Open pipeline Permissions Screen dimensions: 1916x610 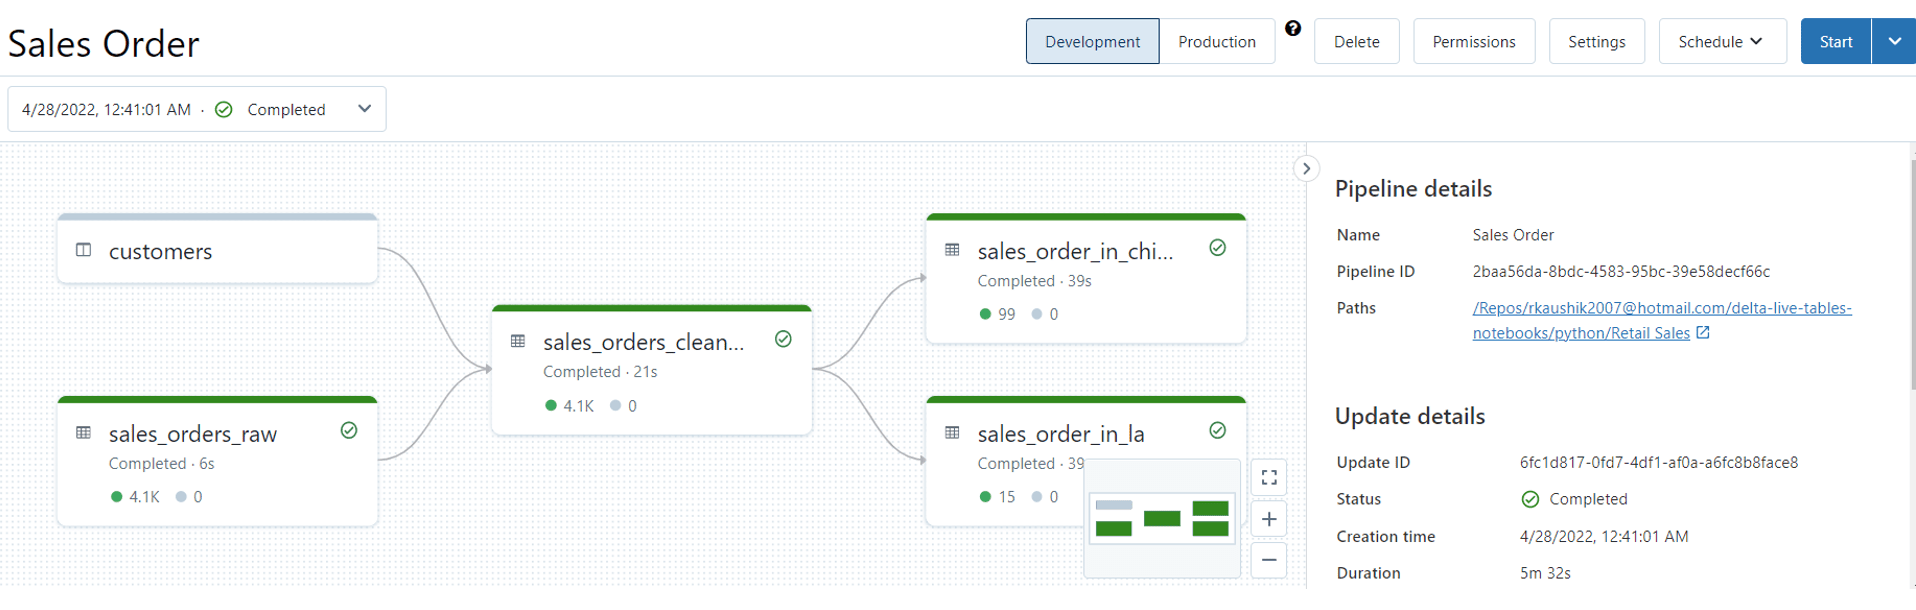coord(1473,42)
